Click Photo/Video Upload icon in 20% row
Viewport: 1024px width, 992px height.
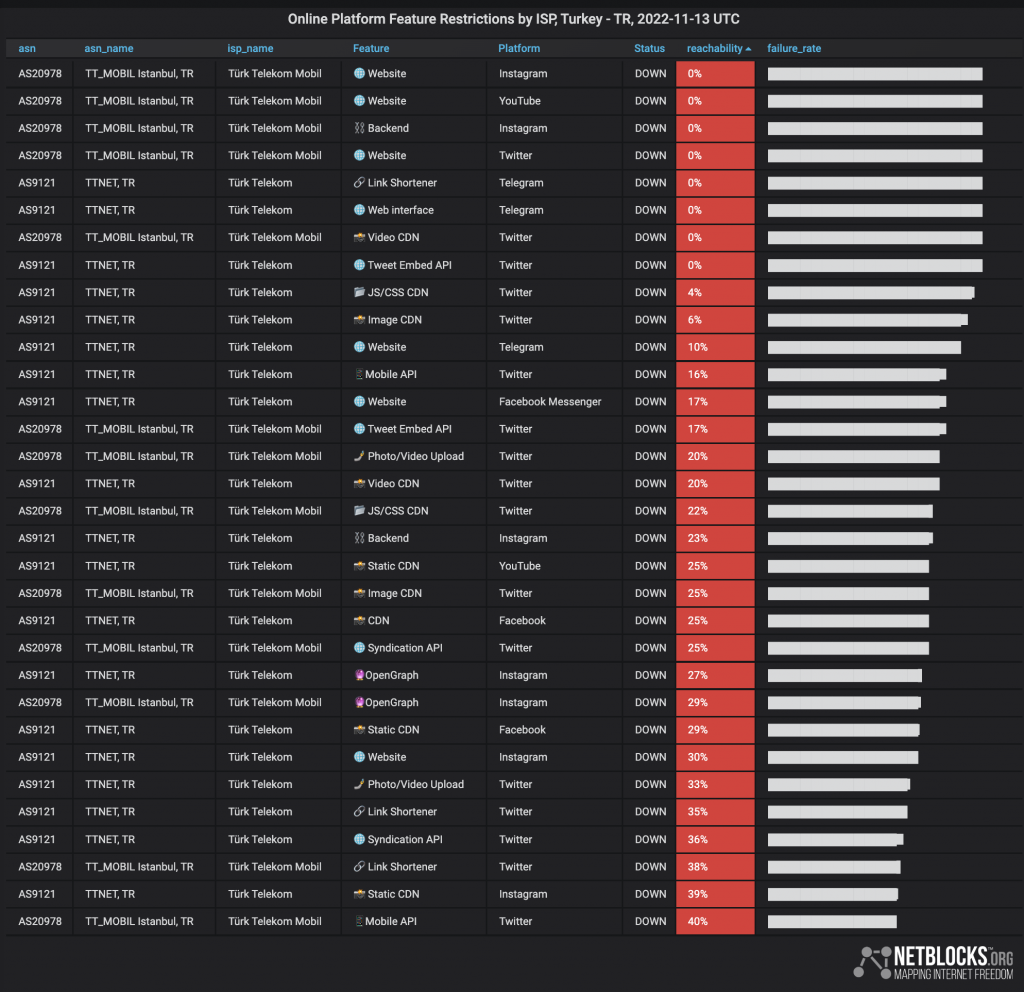click(359, 456)
